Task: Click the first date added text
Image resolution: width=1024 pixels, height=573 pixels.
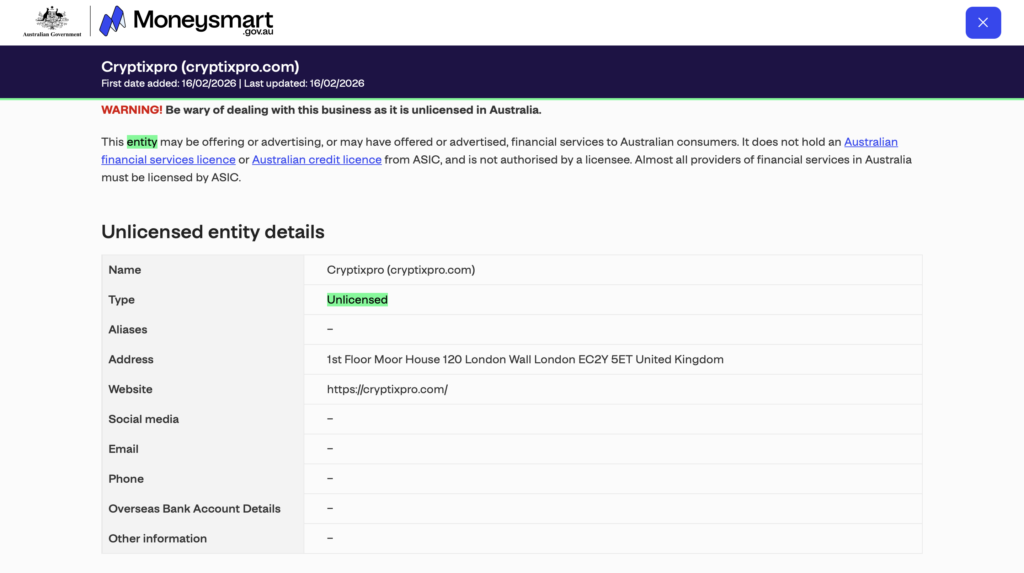Action: click(x=168, y=84)
